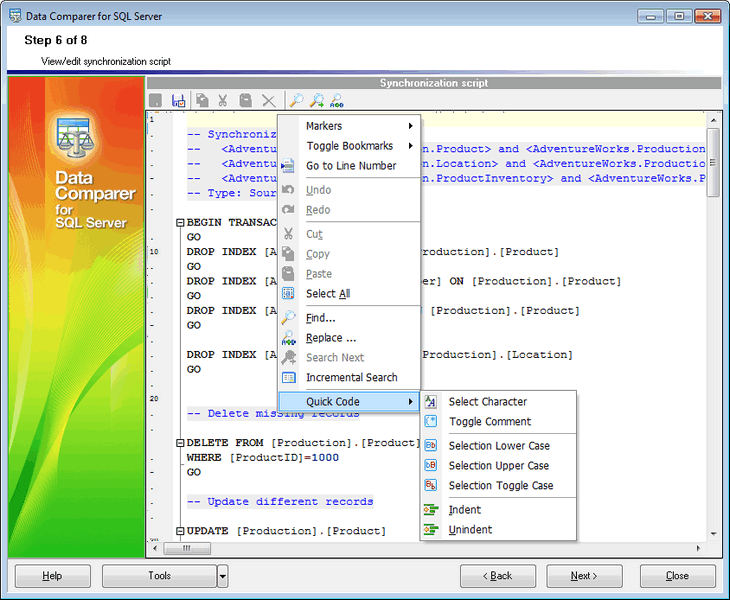Choose Select Character in Quick Code
This screenshot has width=730, height=600.
pyautogui.click(x=498, y=401)
